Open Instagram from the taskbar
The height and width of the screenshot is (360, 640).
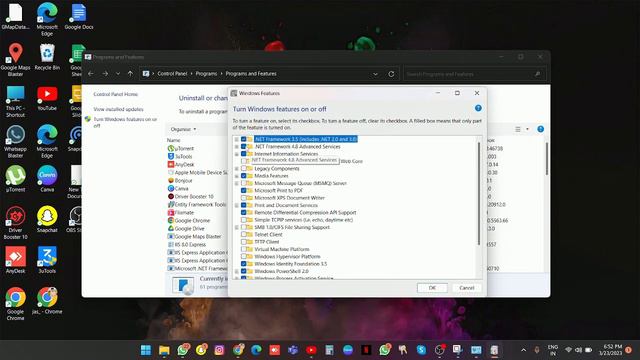pyautogui.click(x=219, y=350)
